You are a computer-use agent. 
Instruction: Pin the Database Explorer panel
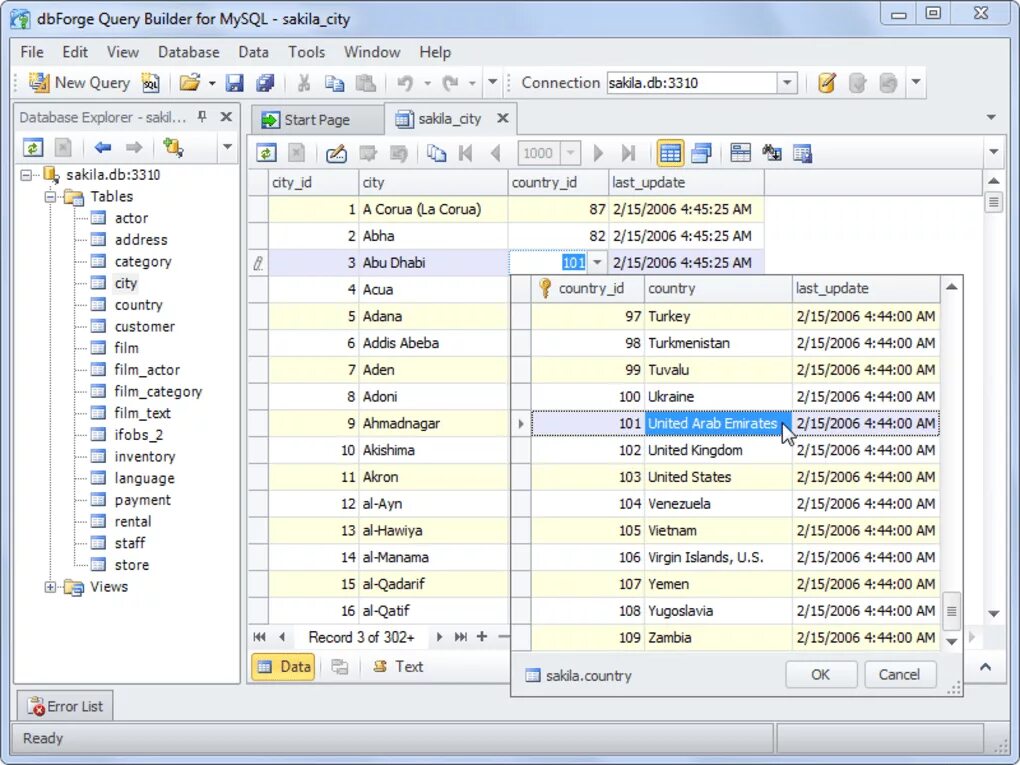(202, 116)
